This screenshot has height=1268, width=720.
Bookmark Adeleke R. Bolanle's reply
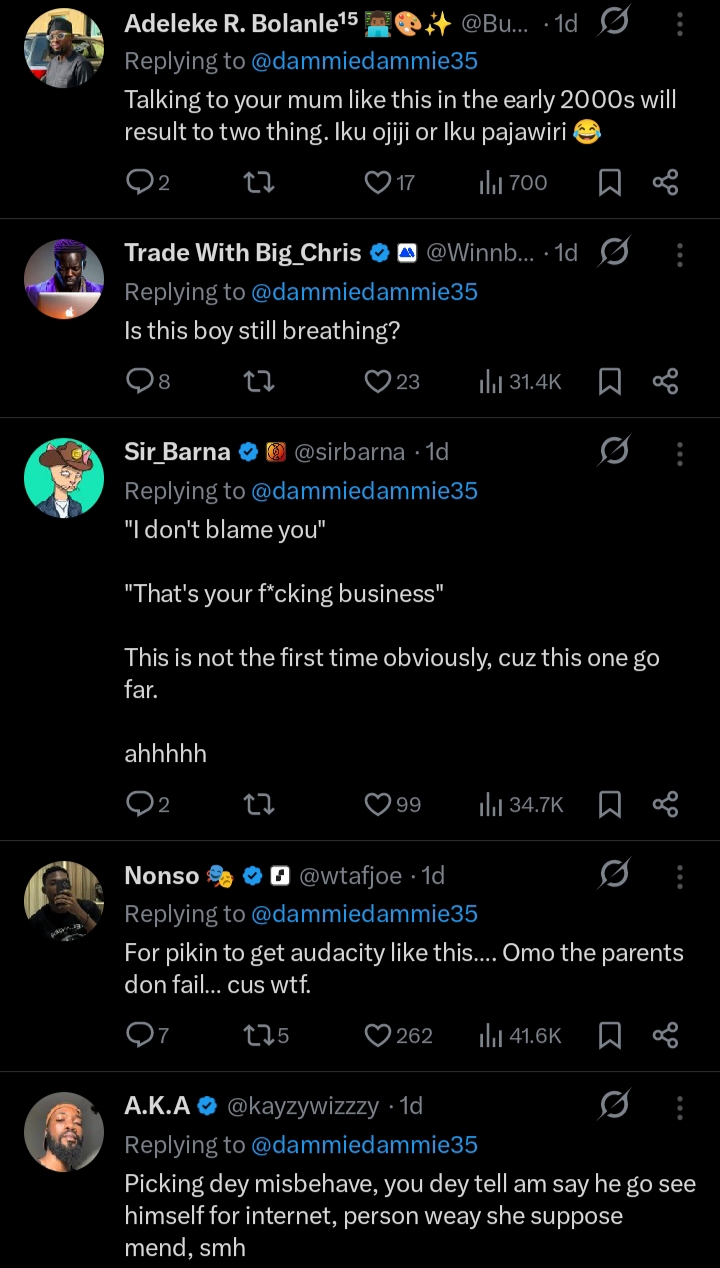click(x=609, y=182)
